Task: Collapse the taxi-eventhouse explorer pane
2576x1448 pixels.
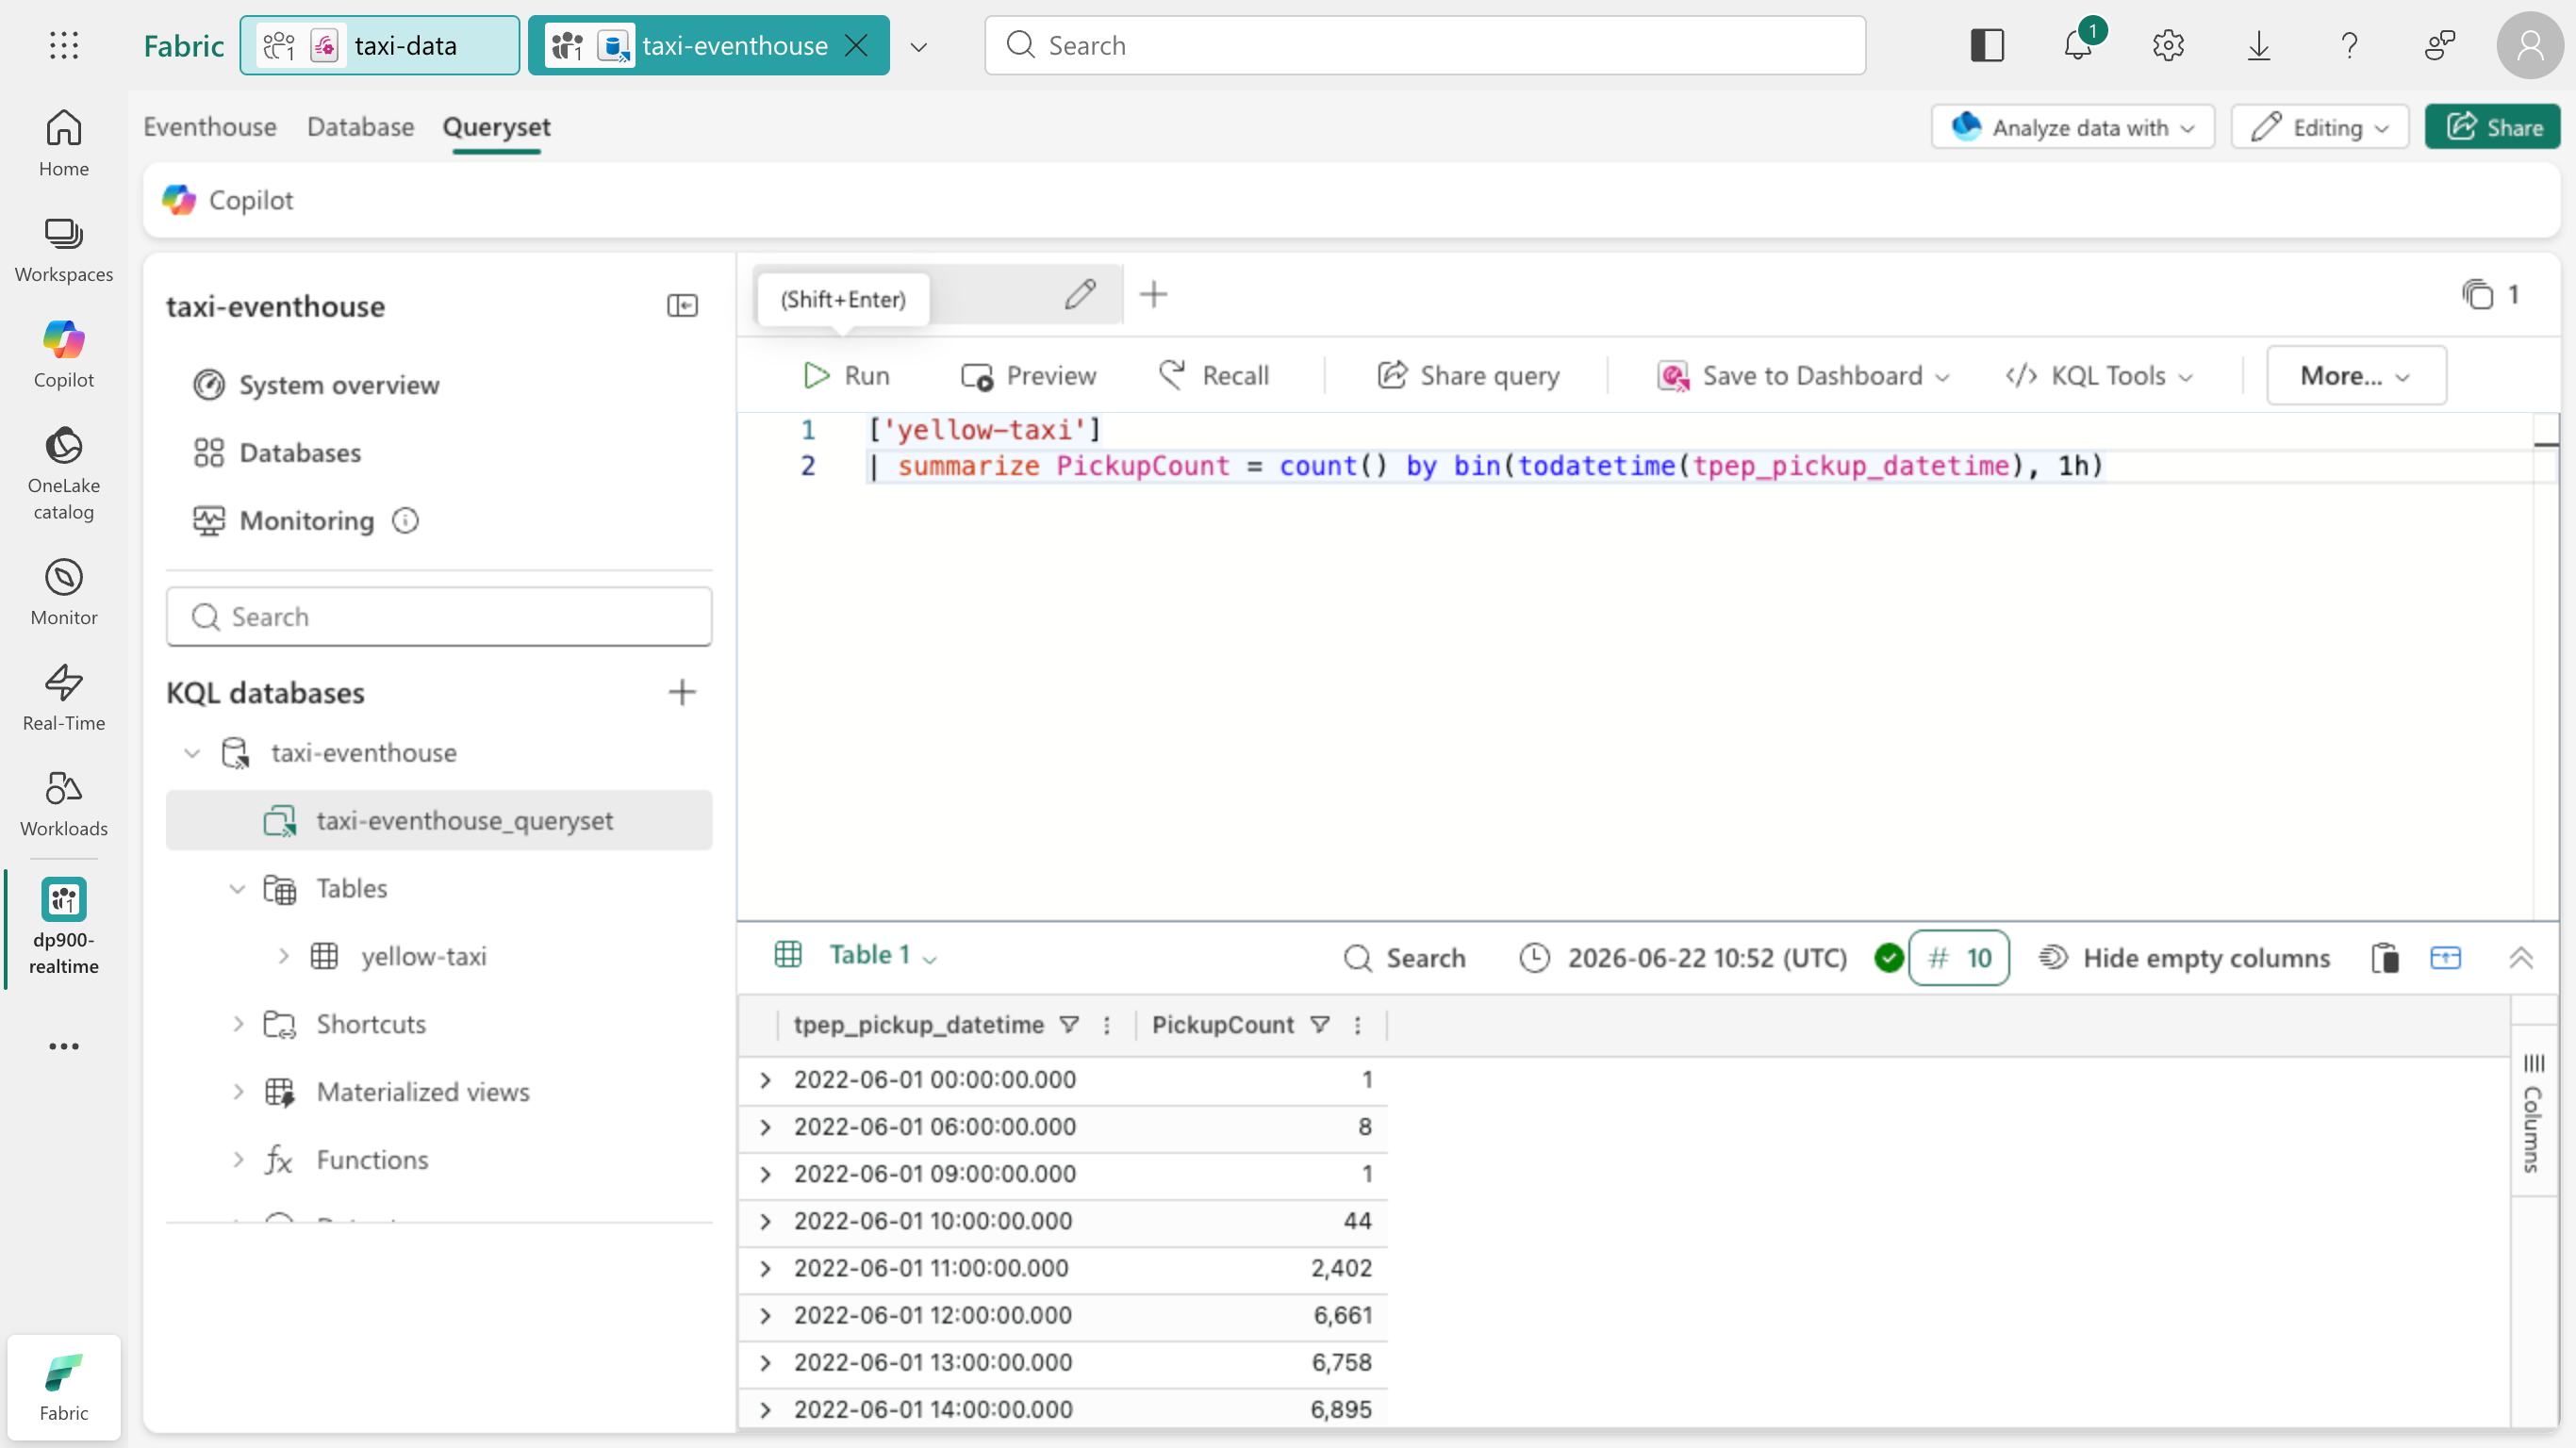Action: click(x=682, y=305)
